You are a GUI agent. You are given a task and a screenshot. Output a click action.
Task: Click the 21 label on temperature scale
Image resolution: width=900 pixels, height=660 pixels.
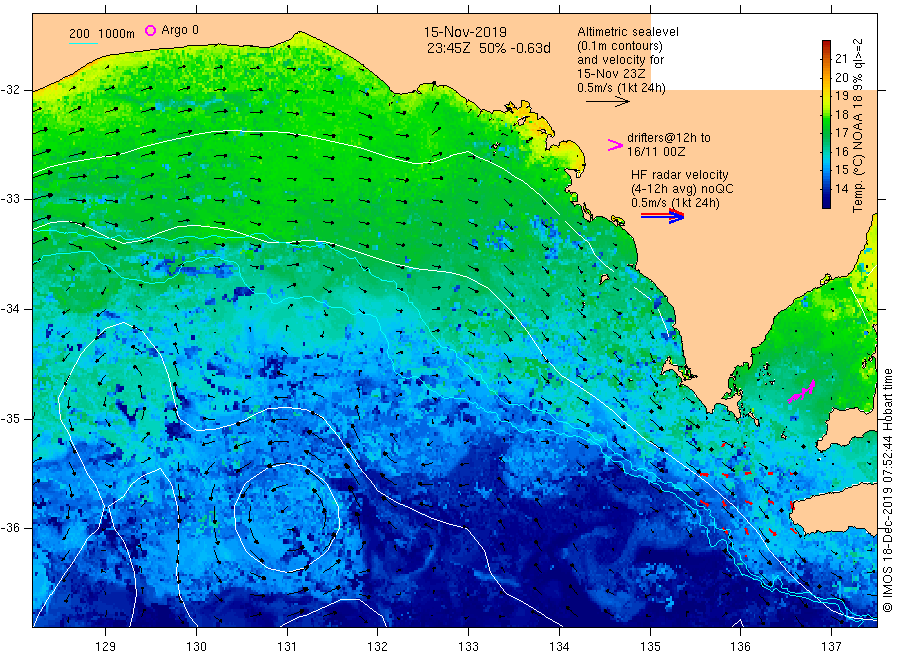(841, 59)
